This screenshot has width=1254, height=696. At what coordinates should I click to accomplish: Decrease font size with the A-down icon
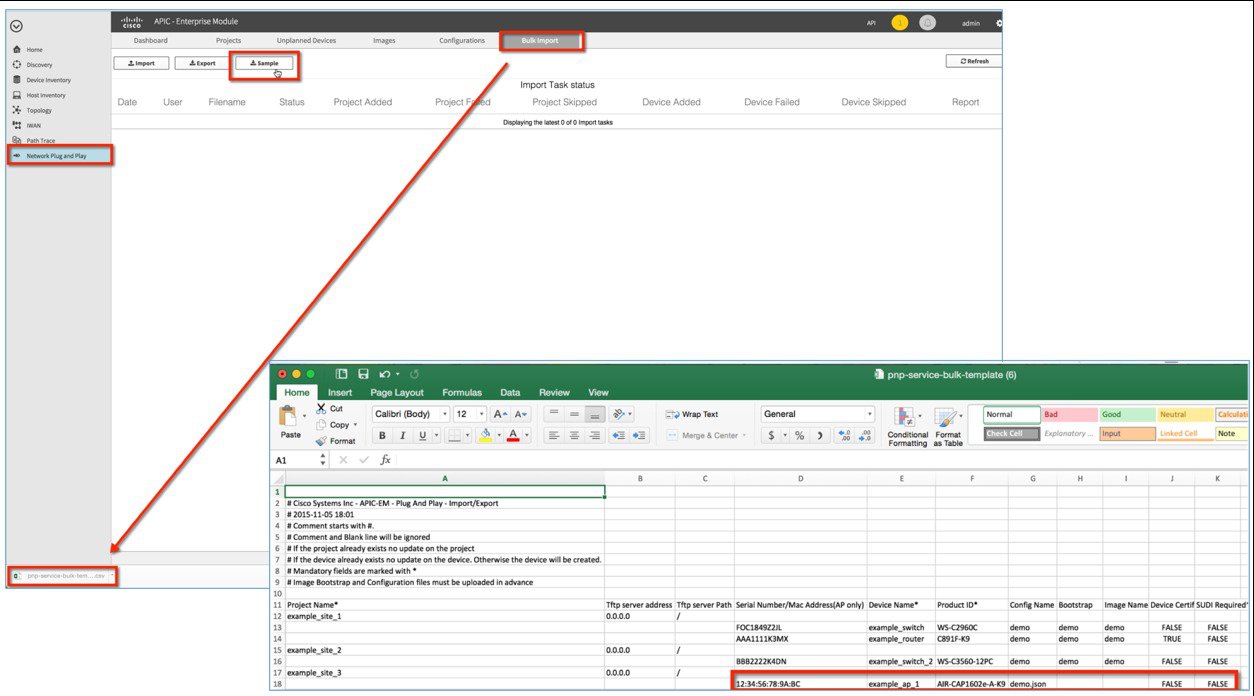520,414
